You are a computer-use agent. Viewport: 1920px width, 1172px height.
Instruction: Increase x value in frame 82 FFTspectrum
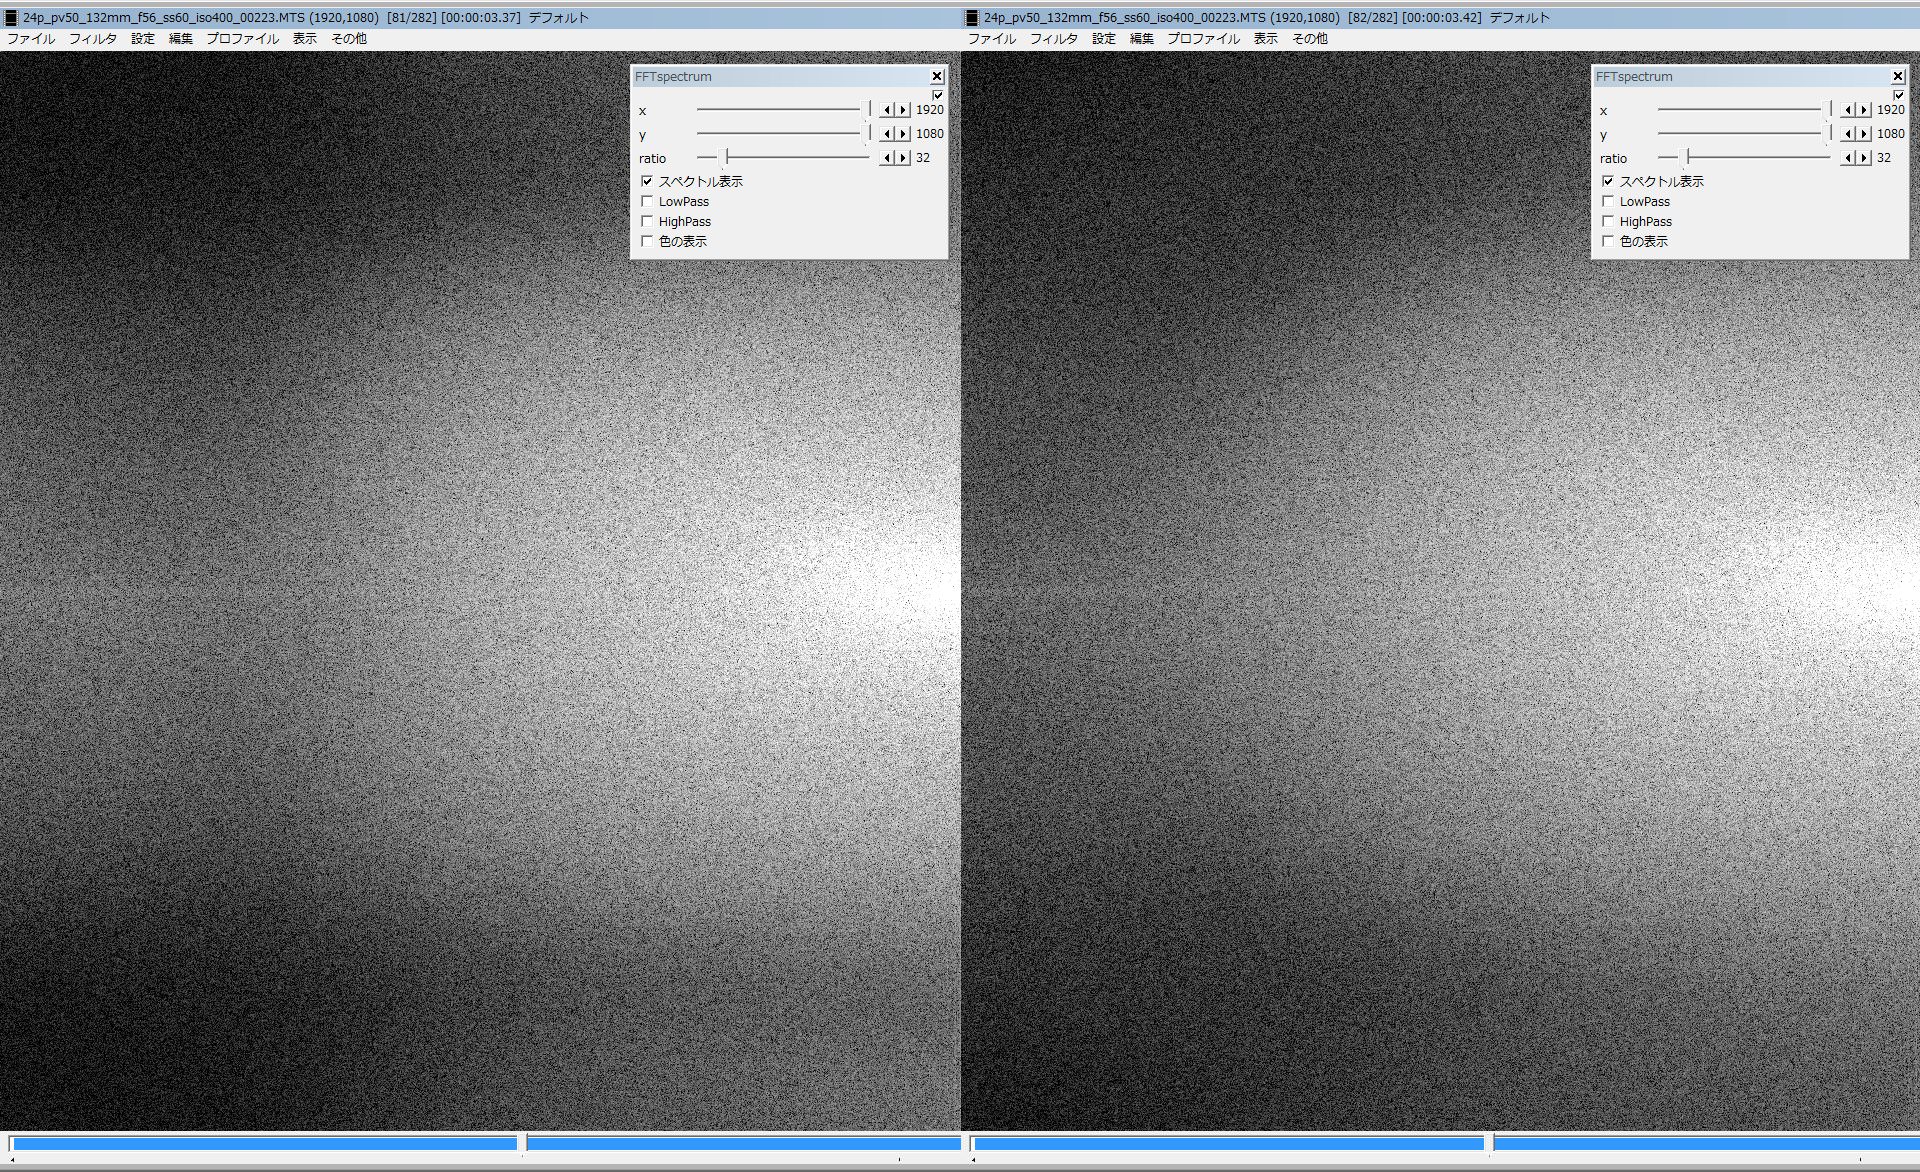click(x=1864, y=110)
